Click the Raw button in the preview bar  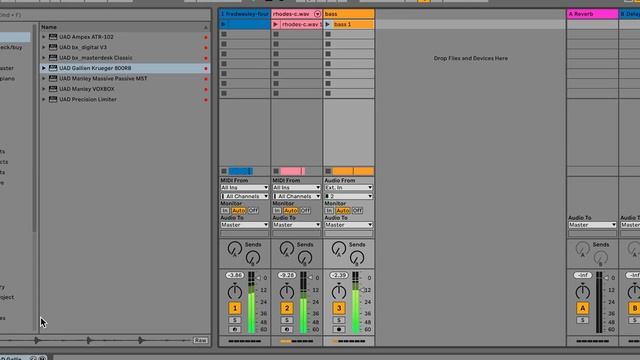point(200,340)
